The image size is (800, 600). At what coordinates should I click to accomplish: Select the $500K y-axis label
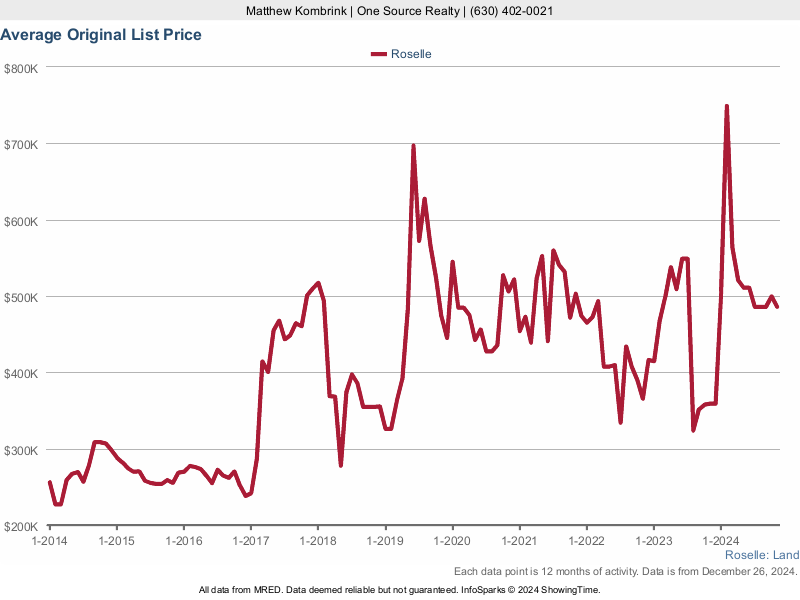pyautogui.click(x=21, y=297)
